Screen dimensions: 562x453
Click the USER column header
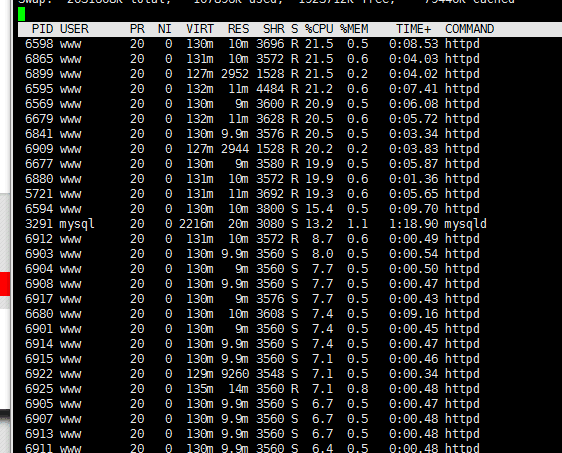pos(74,29)
